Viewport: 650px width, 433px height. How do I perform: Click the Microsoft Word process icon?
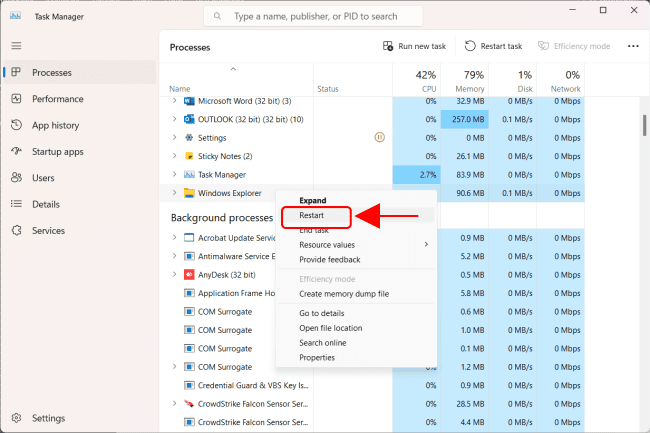coord(189,101)
